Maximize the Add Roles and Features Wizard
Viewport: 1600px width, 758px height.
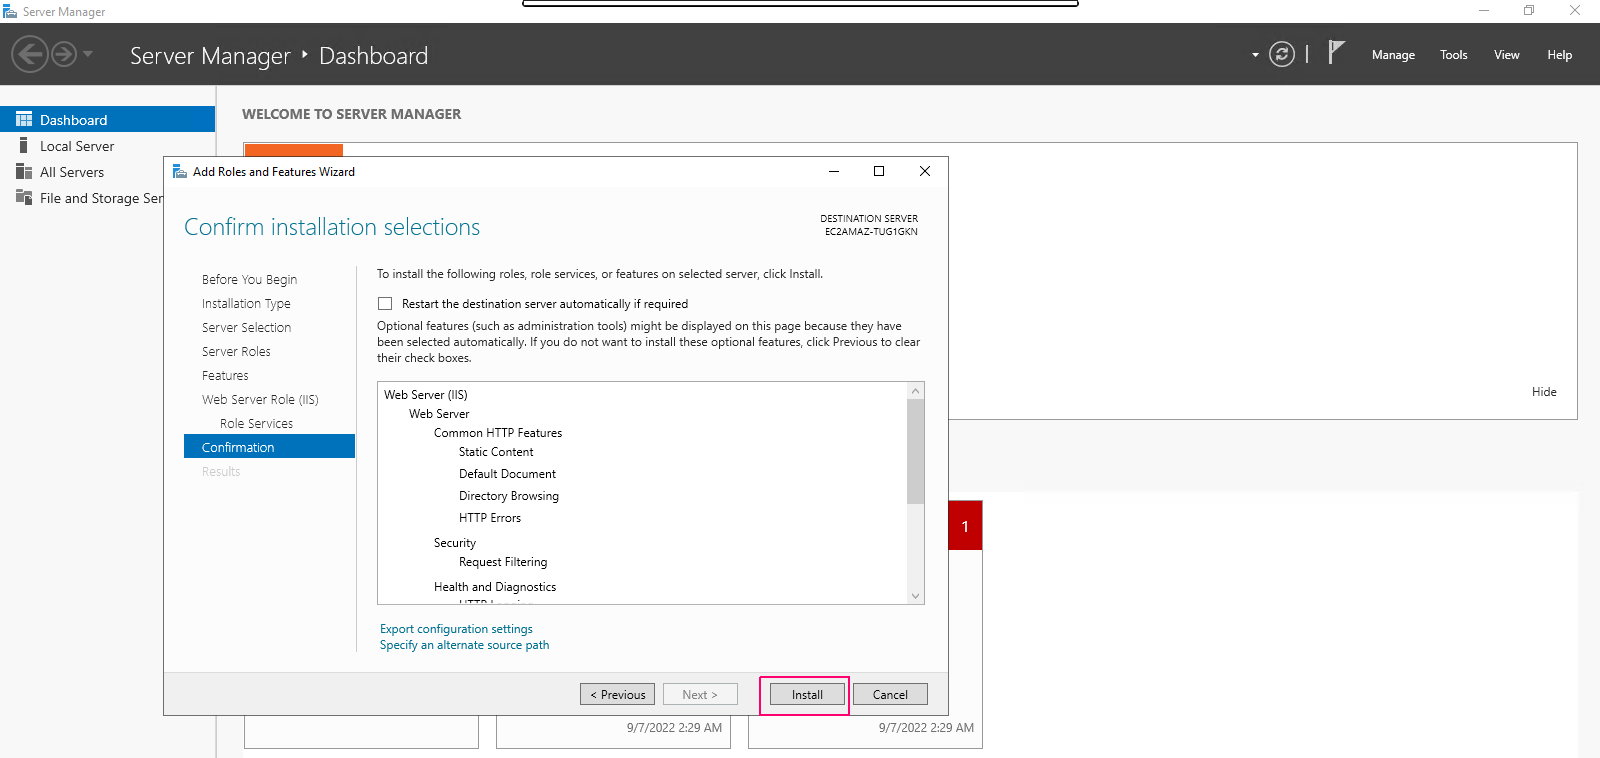click(x=879, y=171)
